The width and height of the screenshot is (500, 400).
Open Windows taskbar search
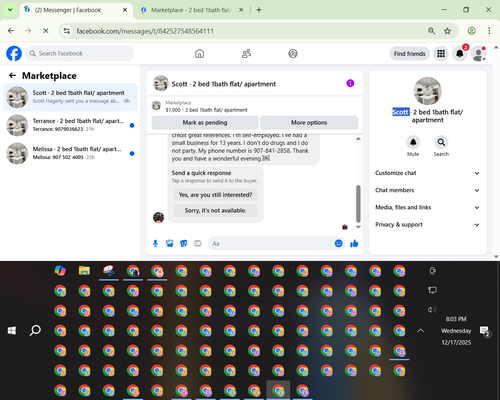(x=35, y=330)
